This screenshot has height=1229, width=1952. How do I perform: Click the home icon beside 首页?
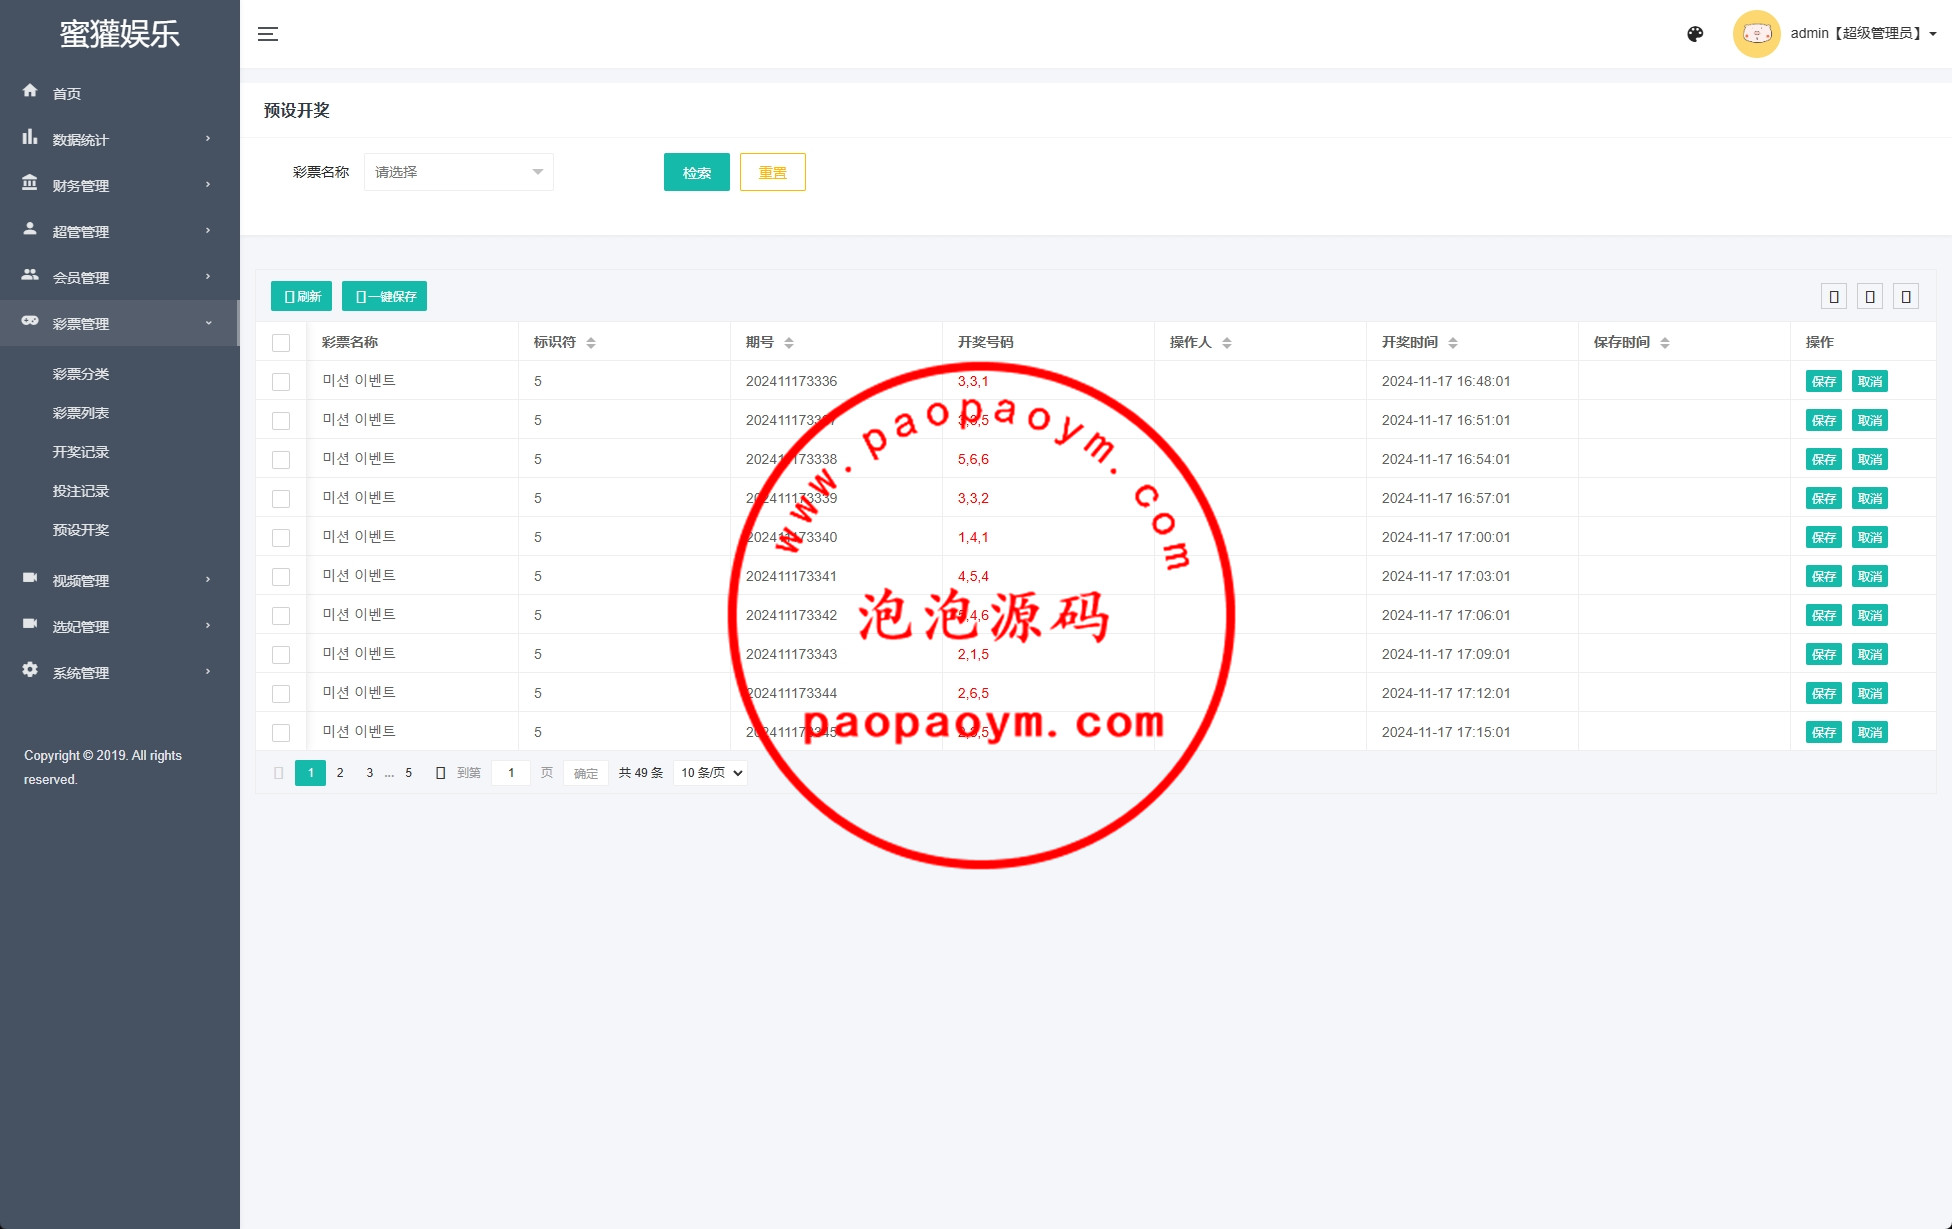click(30, 91)
